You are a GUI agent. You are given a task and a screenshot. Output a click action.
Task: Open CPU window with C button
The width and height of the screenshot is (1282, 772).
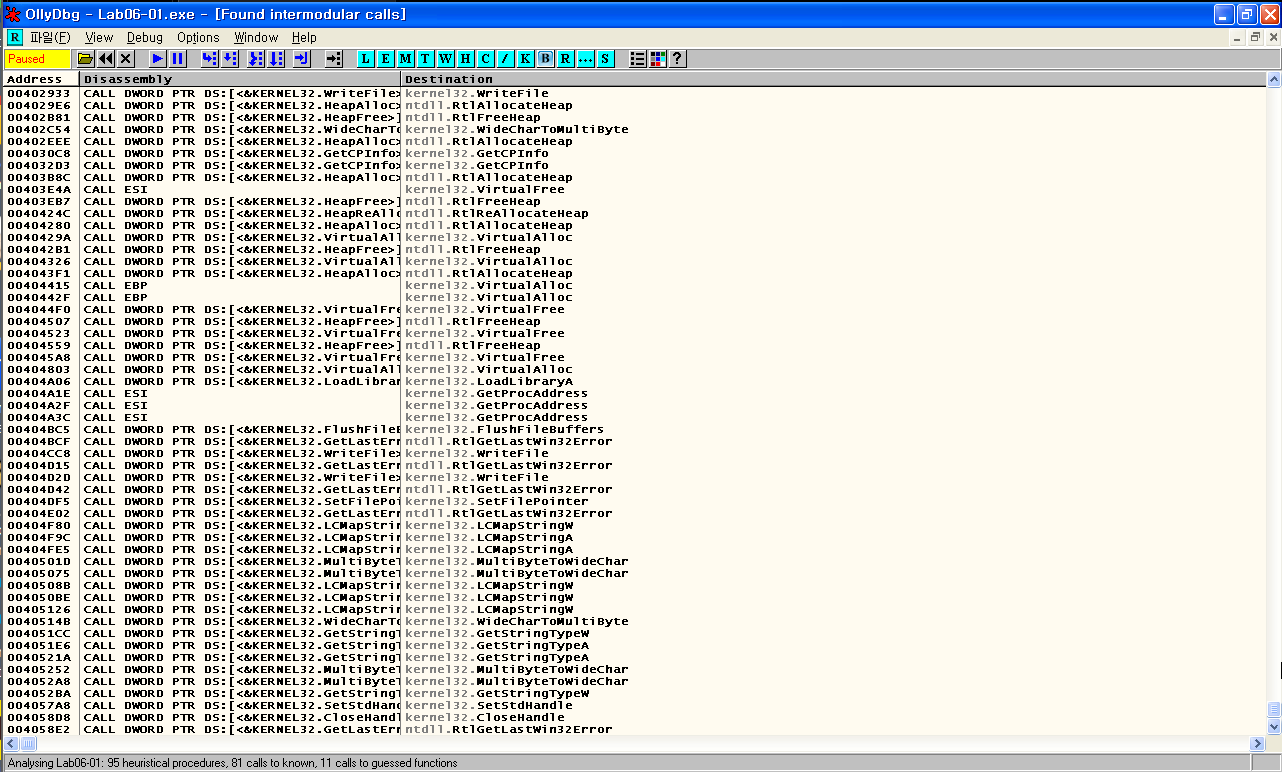pos(485,59)
